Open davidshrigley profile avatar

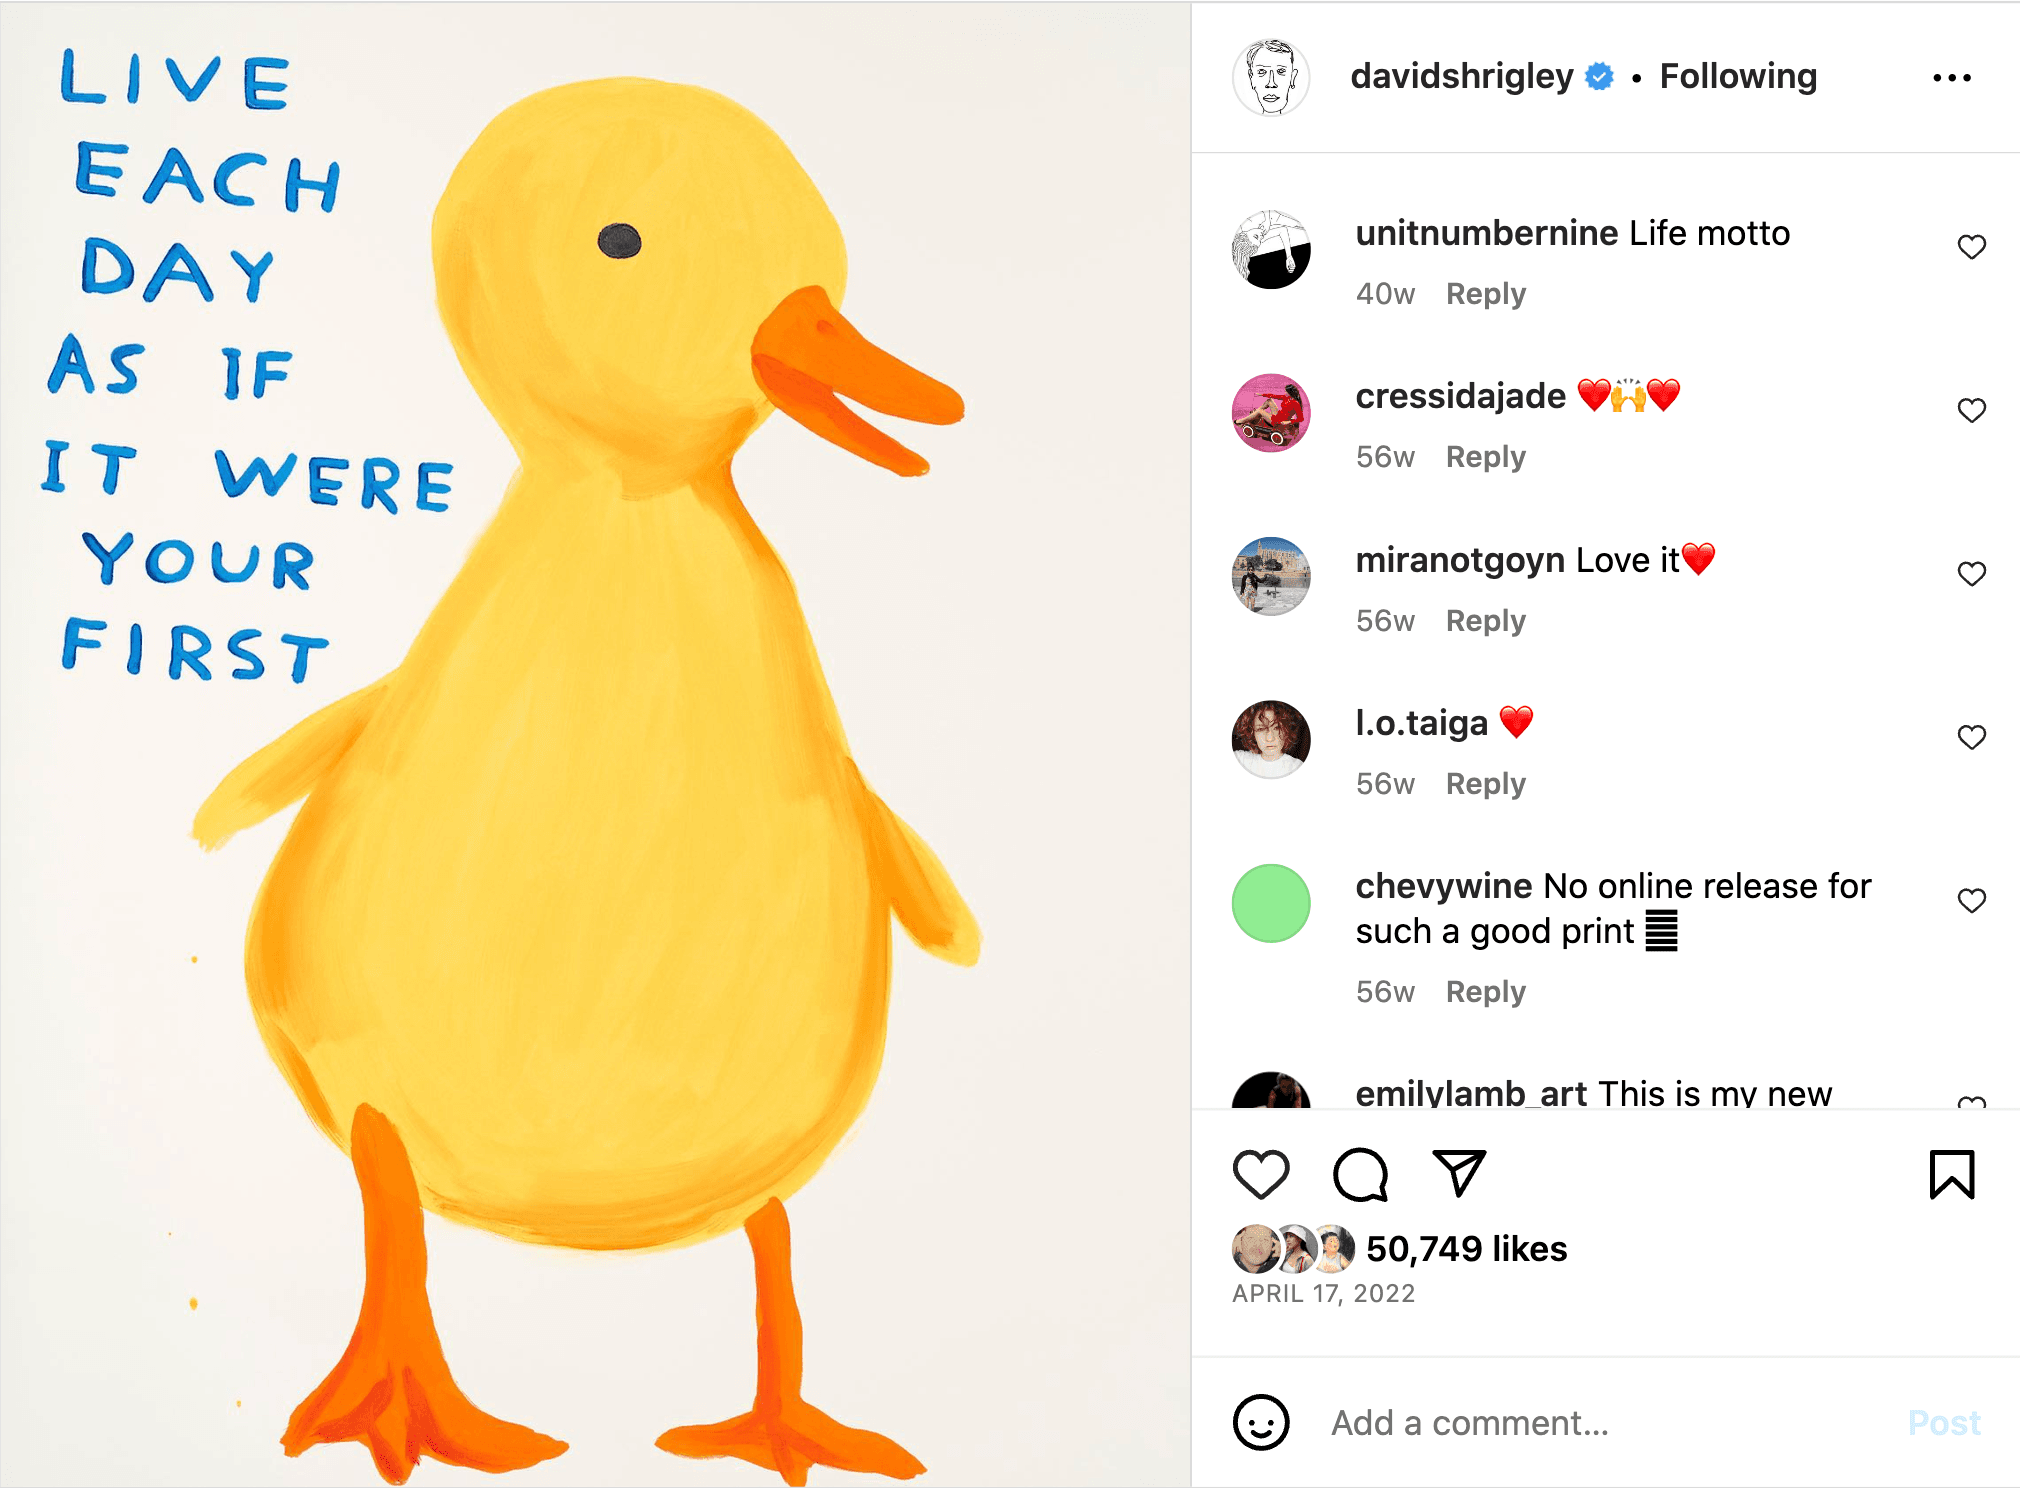[1271, 77]
